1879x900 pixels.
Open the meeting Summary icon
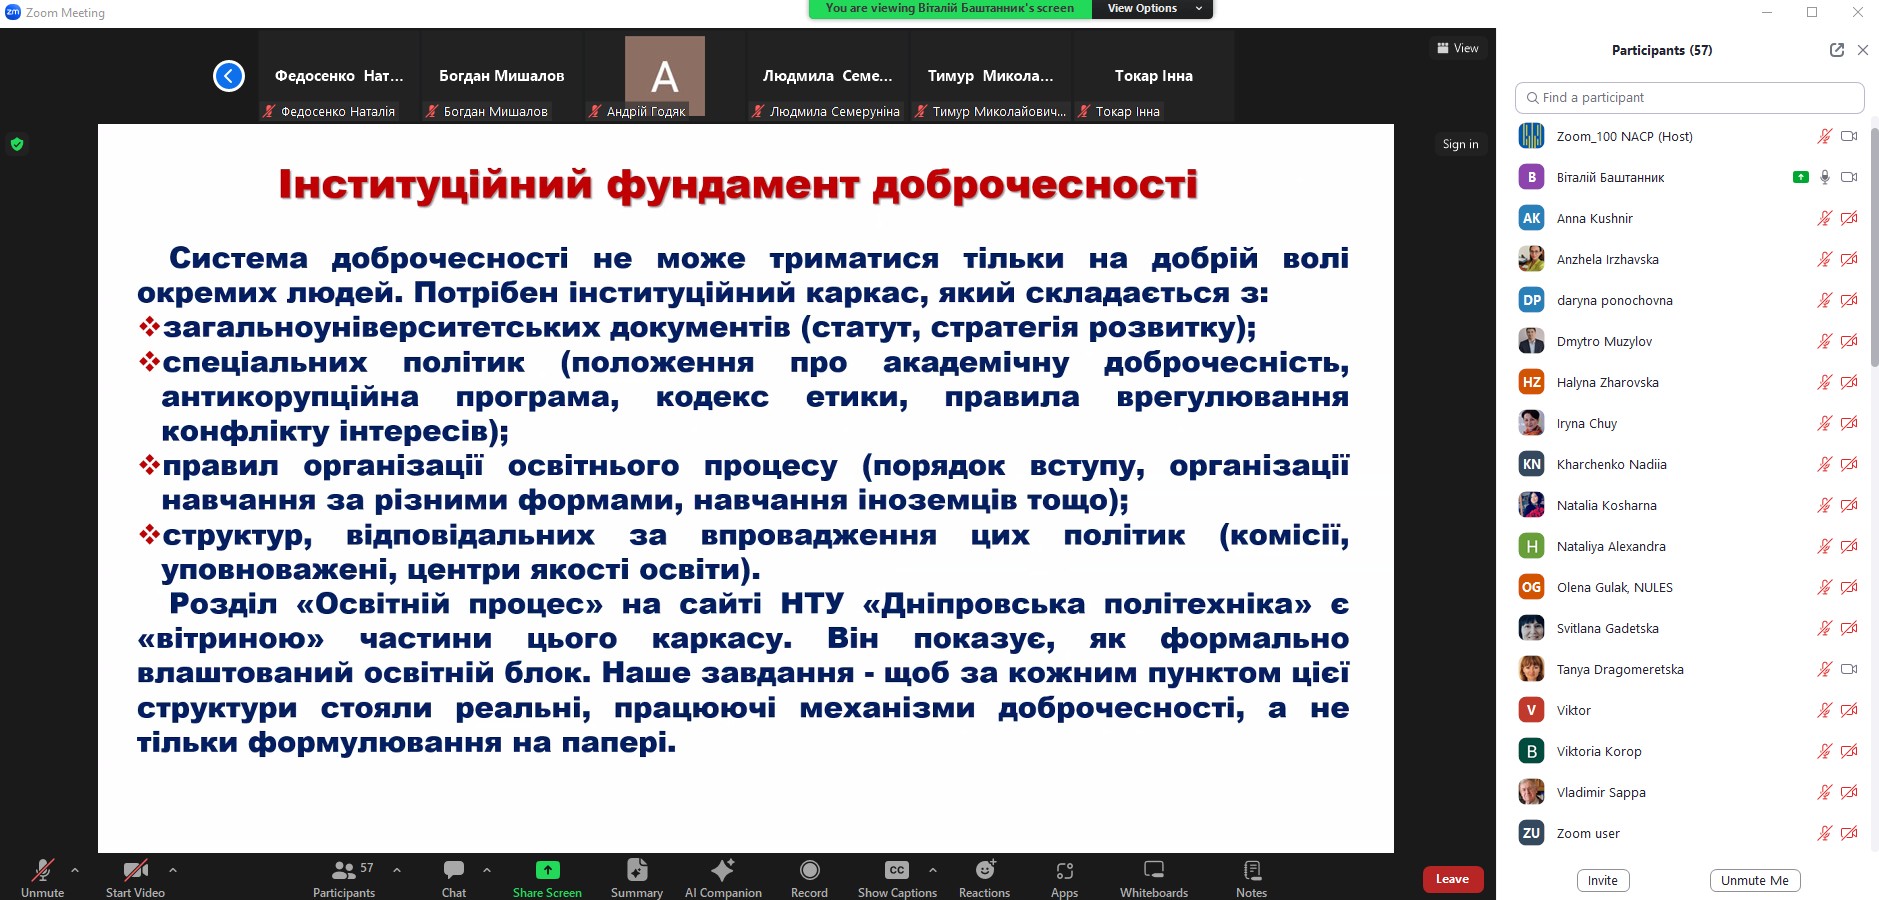point(637,870)
